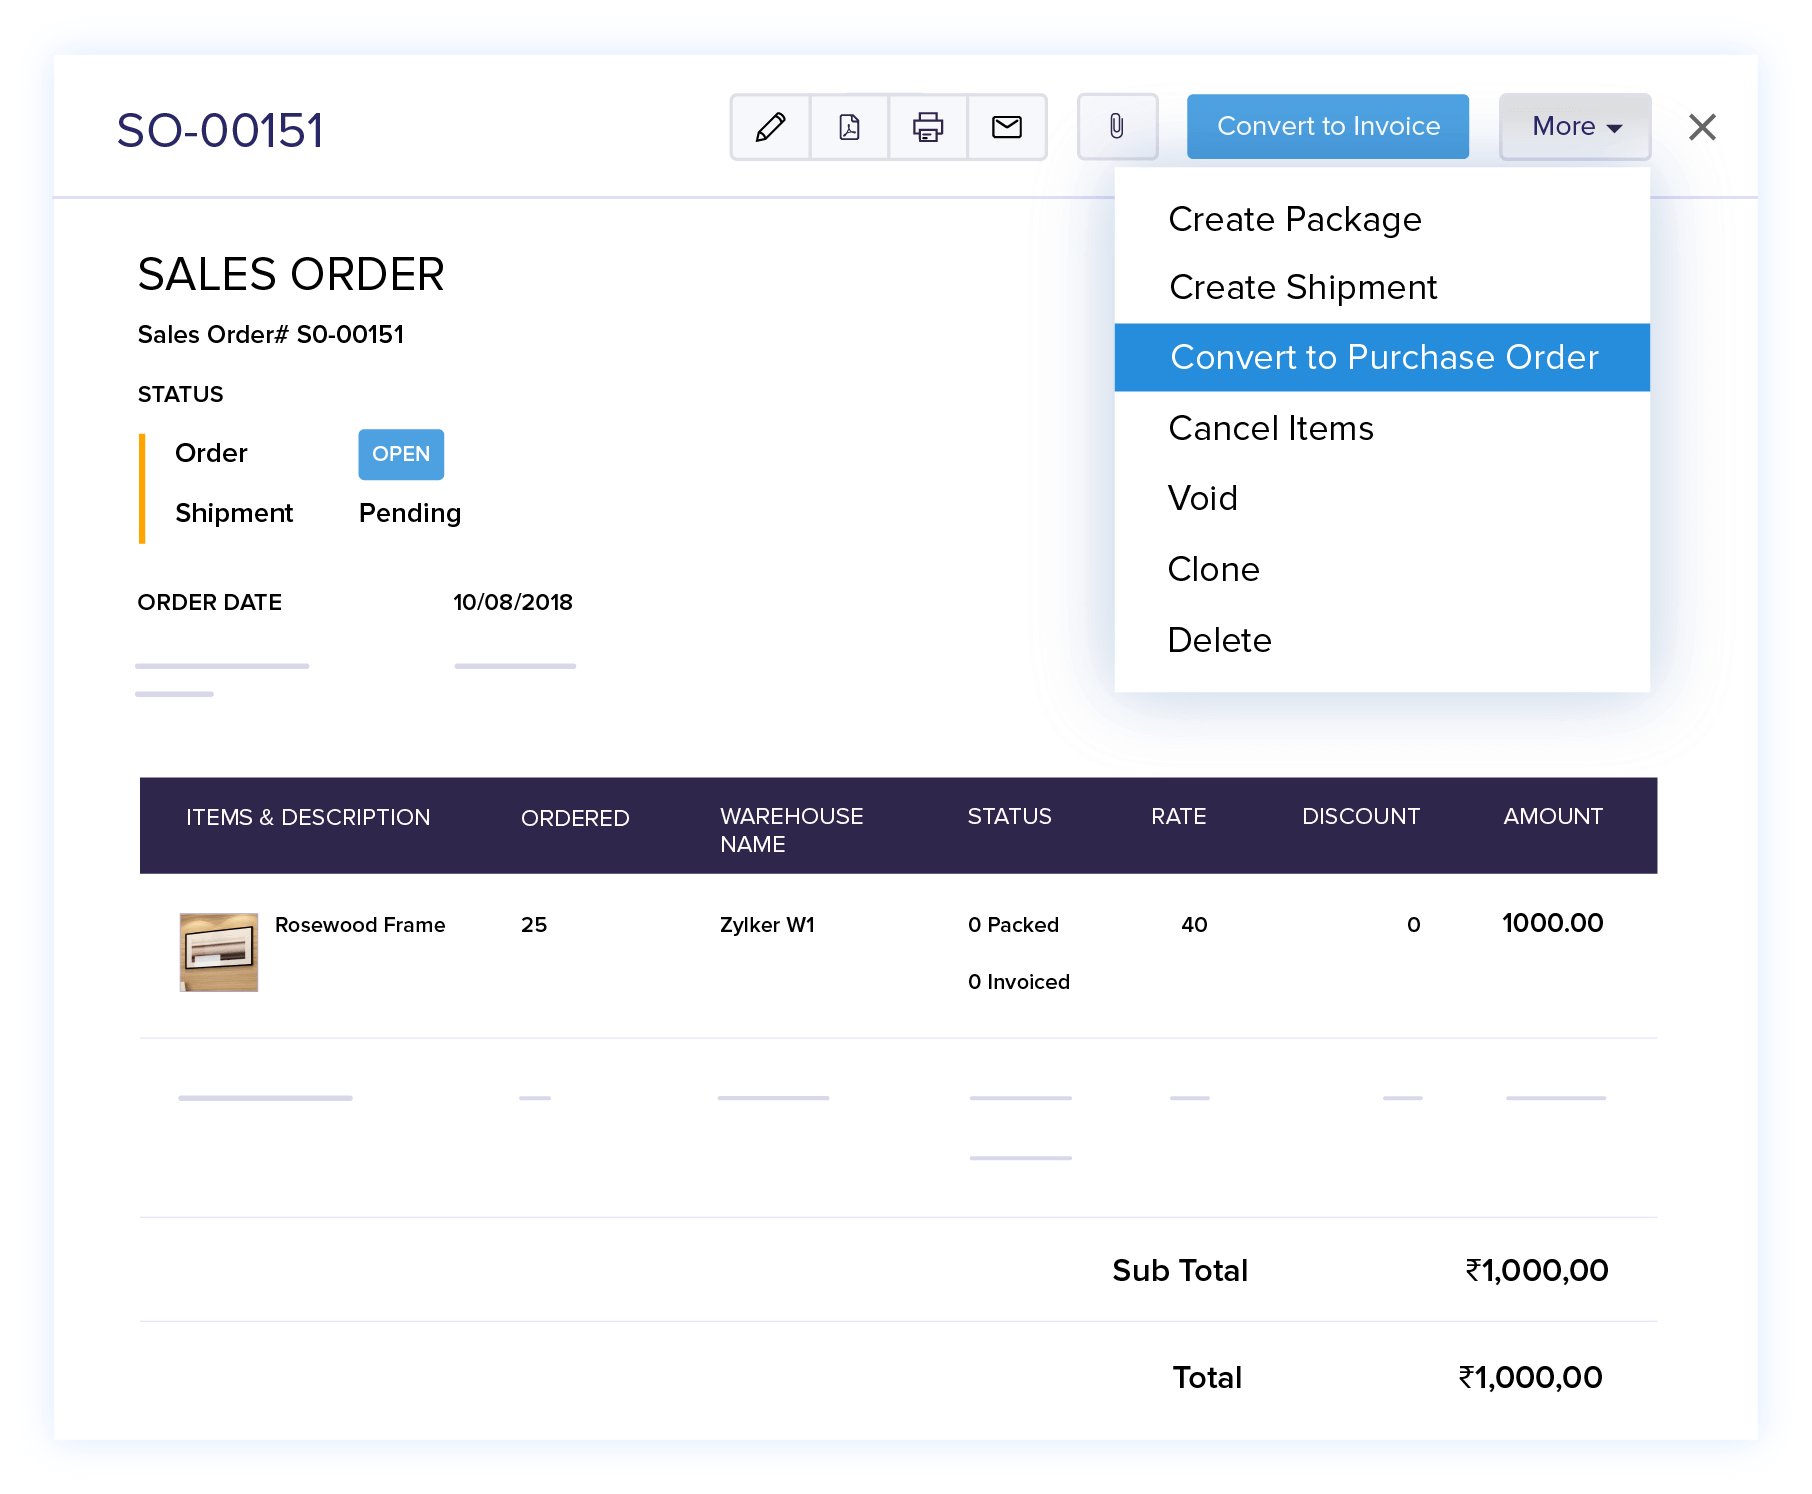Select Create Package from menu
The width and height of the screenshot is (1812, 1494).
click(x=1294, y=219)
